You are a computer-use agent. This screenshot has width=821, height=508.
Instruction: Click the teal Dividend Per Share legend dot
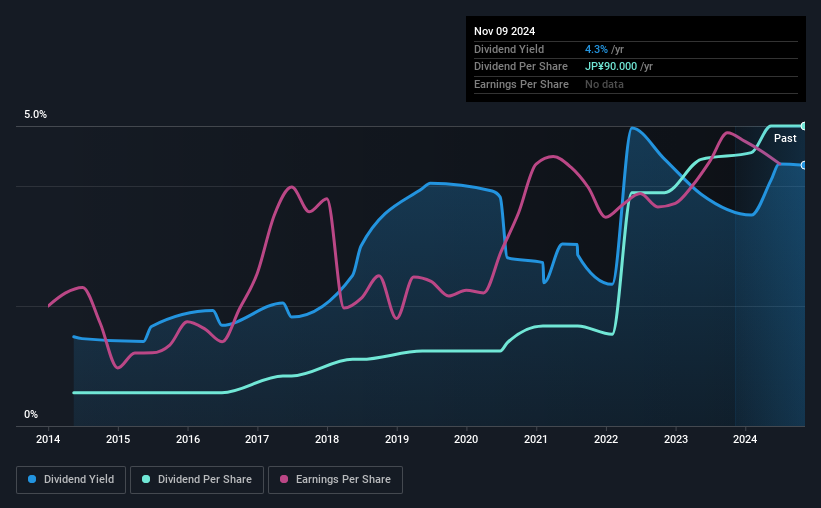tap(146, 479)
